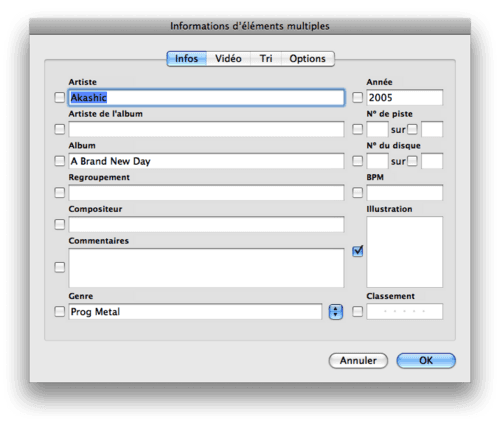Enable the Artiste checkbox
Image resolution: width=500 pixels, height=423 pixels.
(60, 98)
